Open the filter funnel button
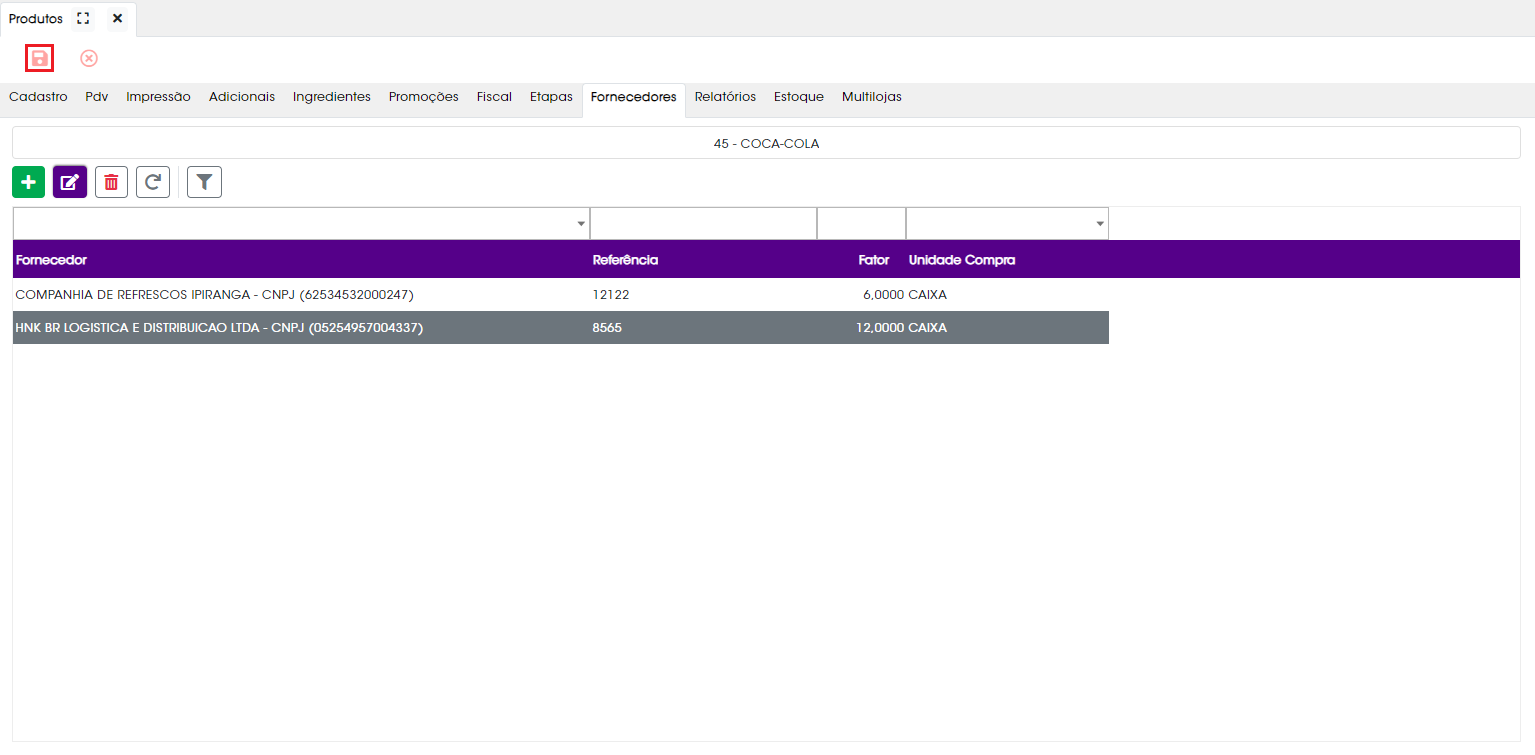The height and width of the screenshot is (755, 1535). [x=204, y=182]
